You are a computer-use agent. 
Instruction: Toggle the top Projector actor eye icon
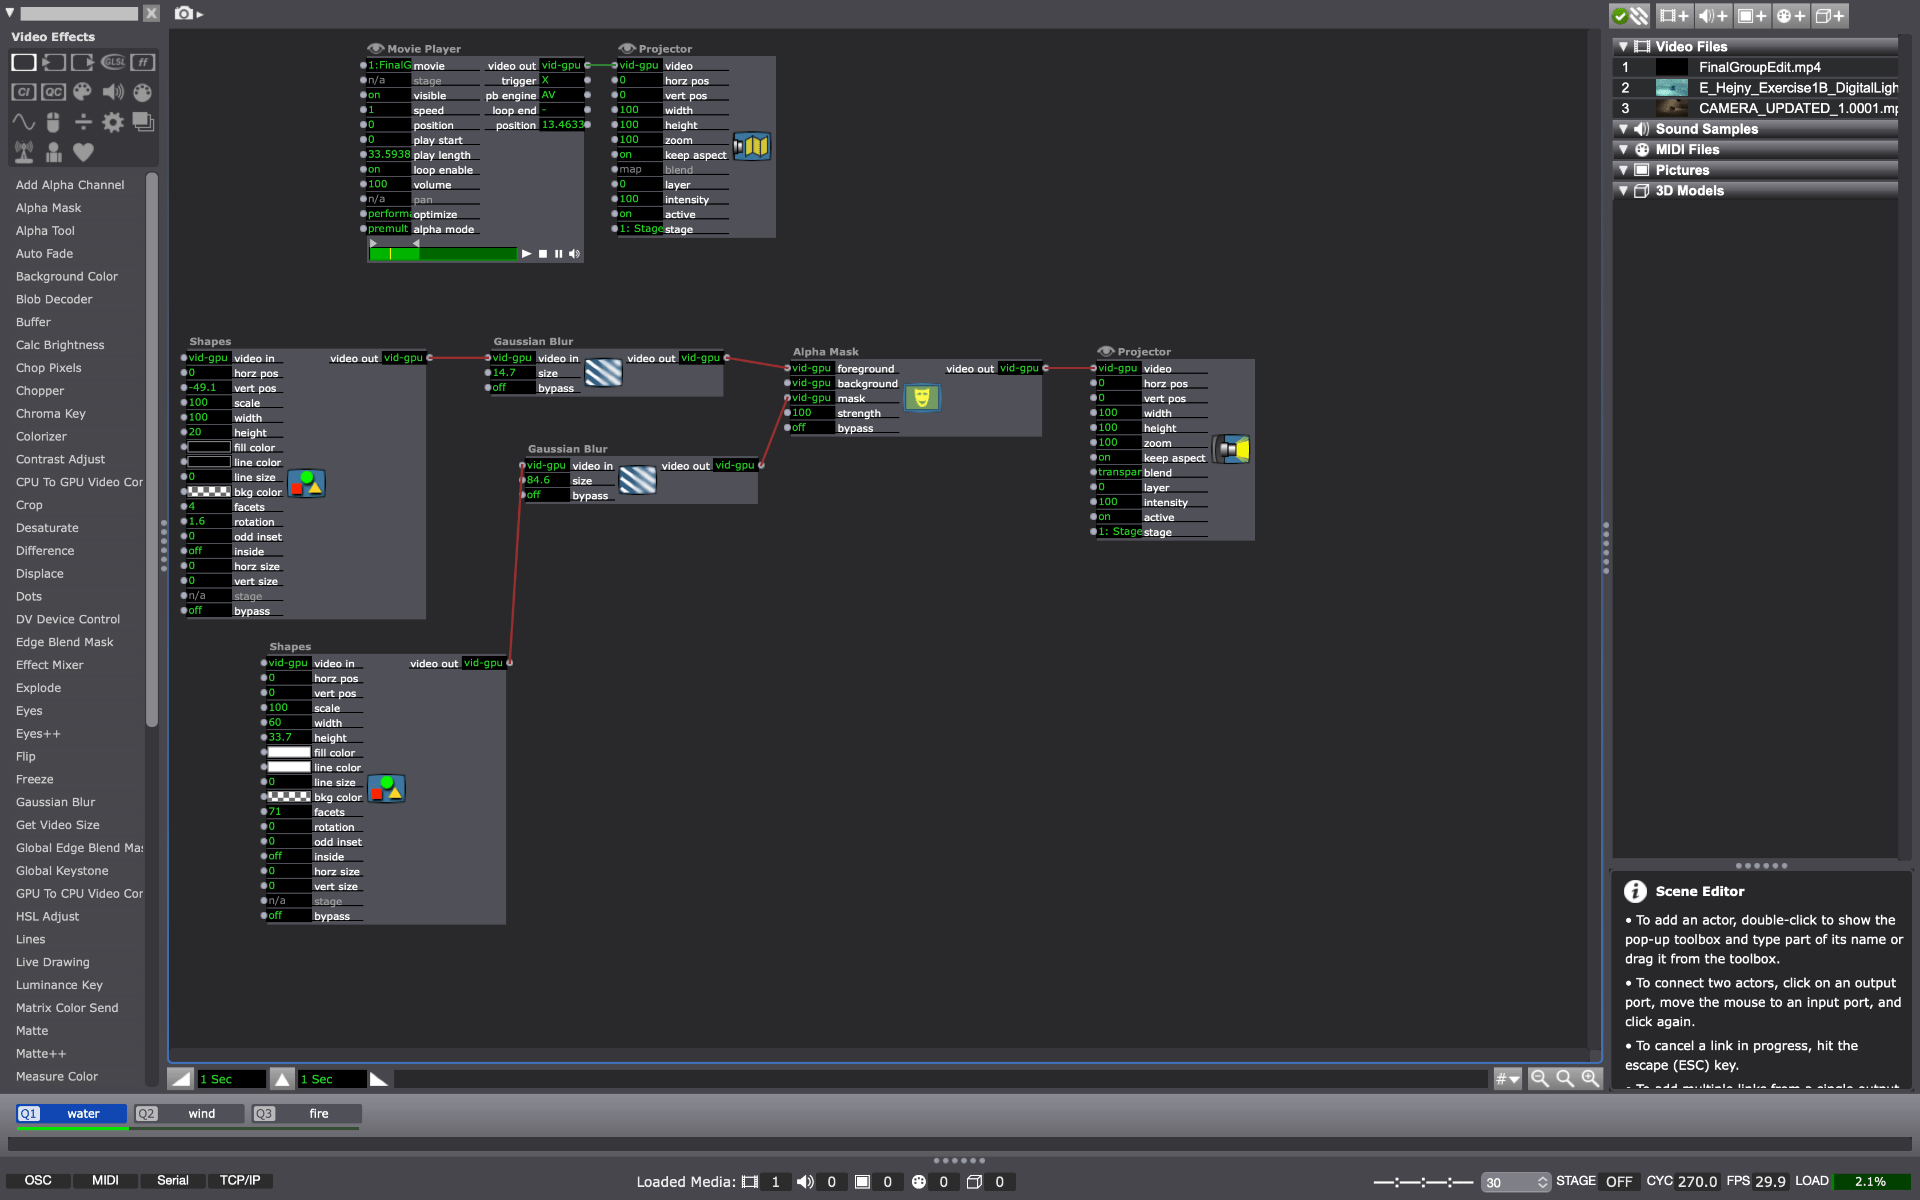click(627, 48)
